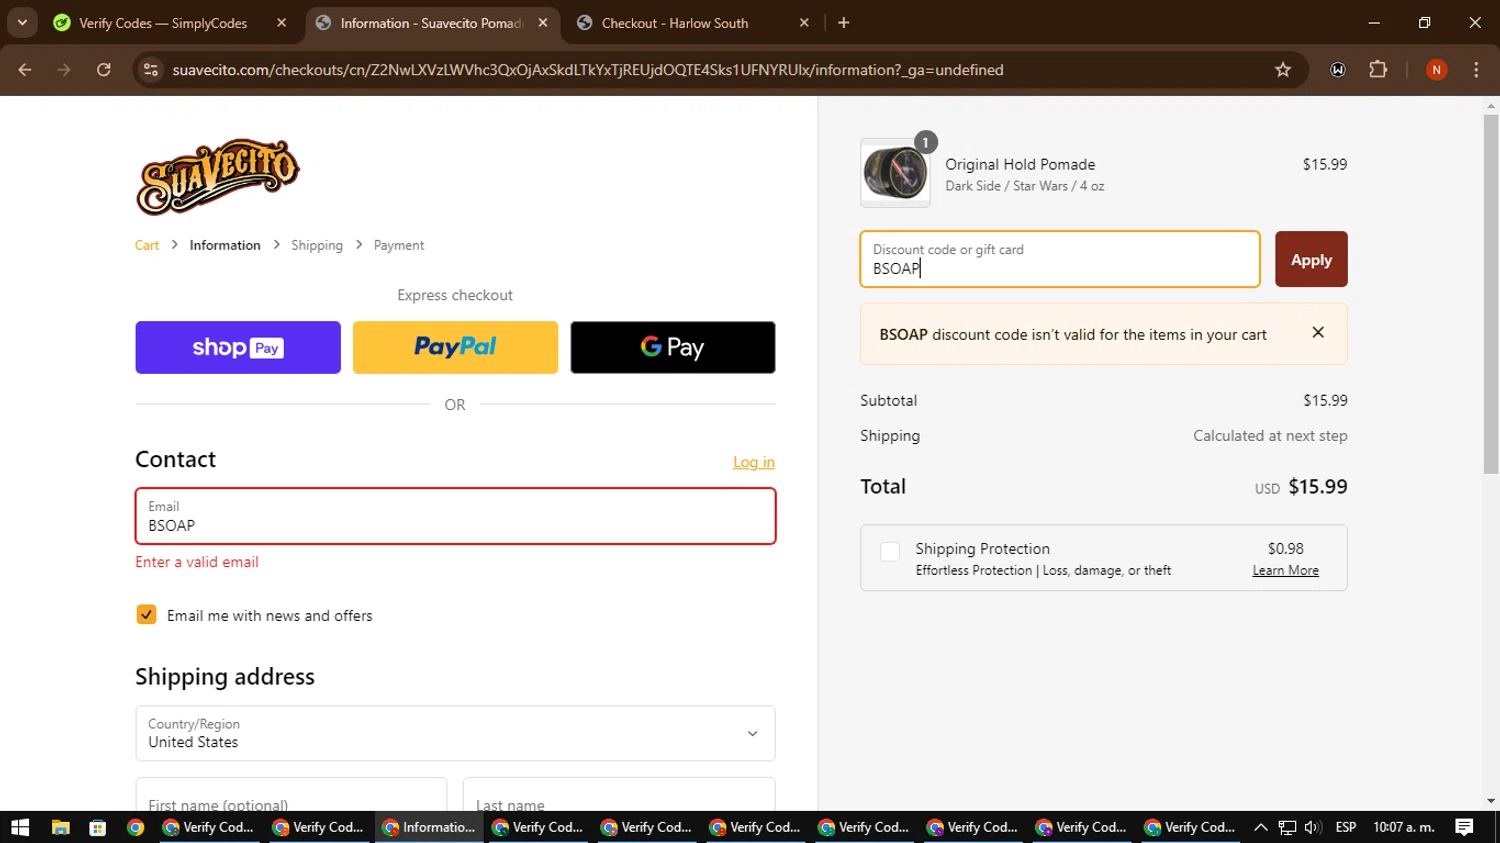Screen dimensions: 1500x843
Task: Click the Payment breadcrumb step
Action: tap(399, 245)
